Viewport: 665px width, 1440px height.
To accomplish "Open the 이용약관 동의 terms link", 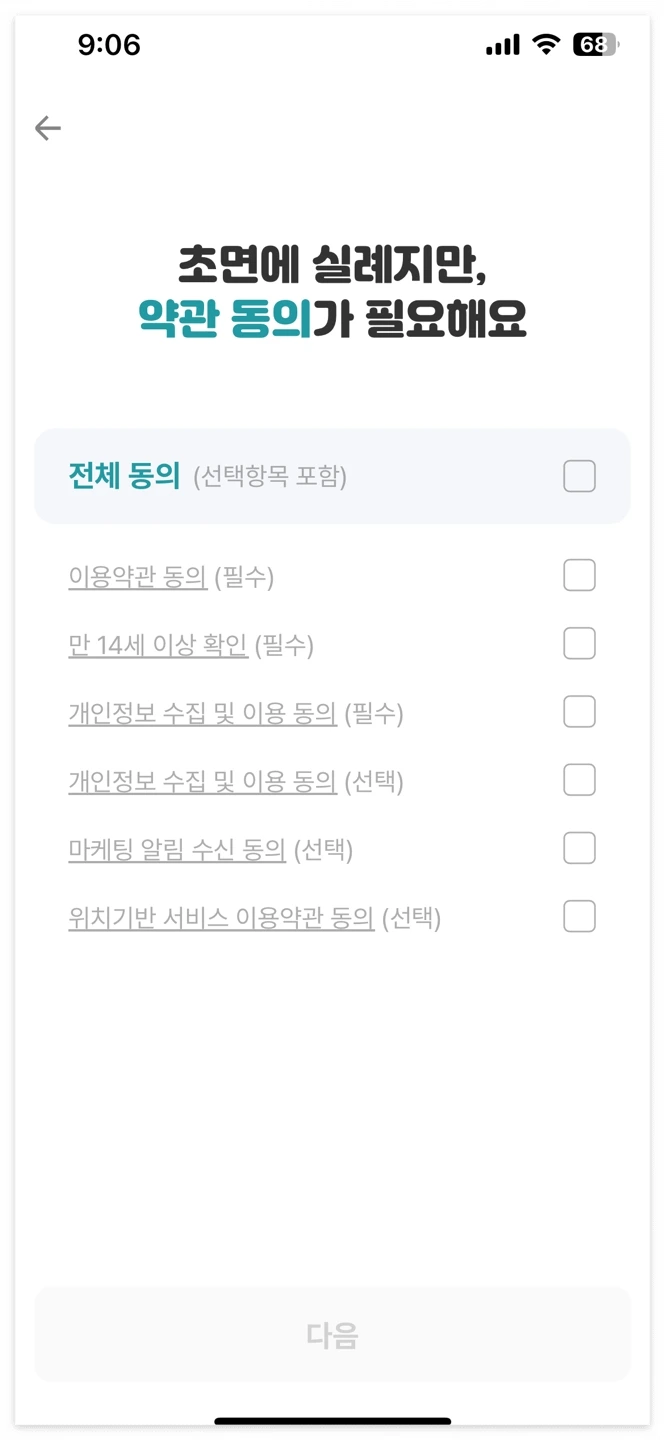I will [138, 577].
